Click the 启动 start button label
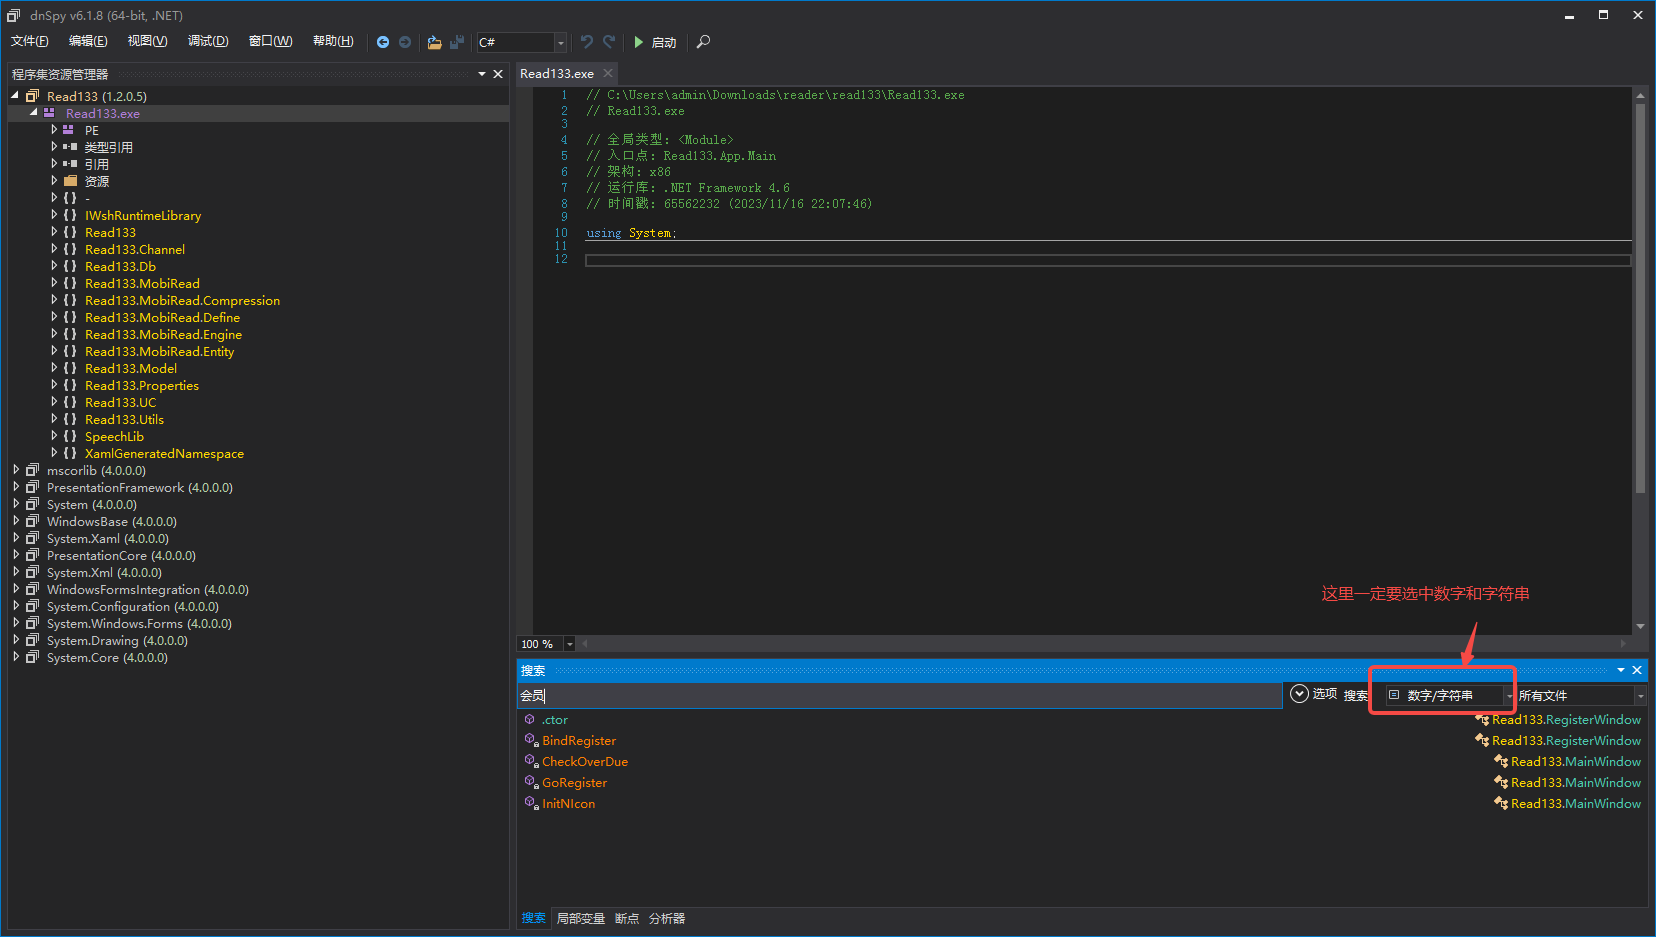The height and width of the screenshot is (937, 1656). (664, 42)
